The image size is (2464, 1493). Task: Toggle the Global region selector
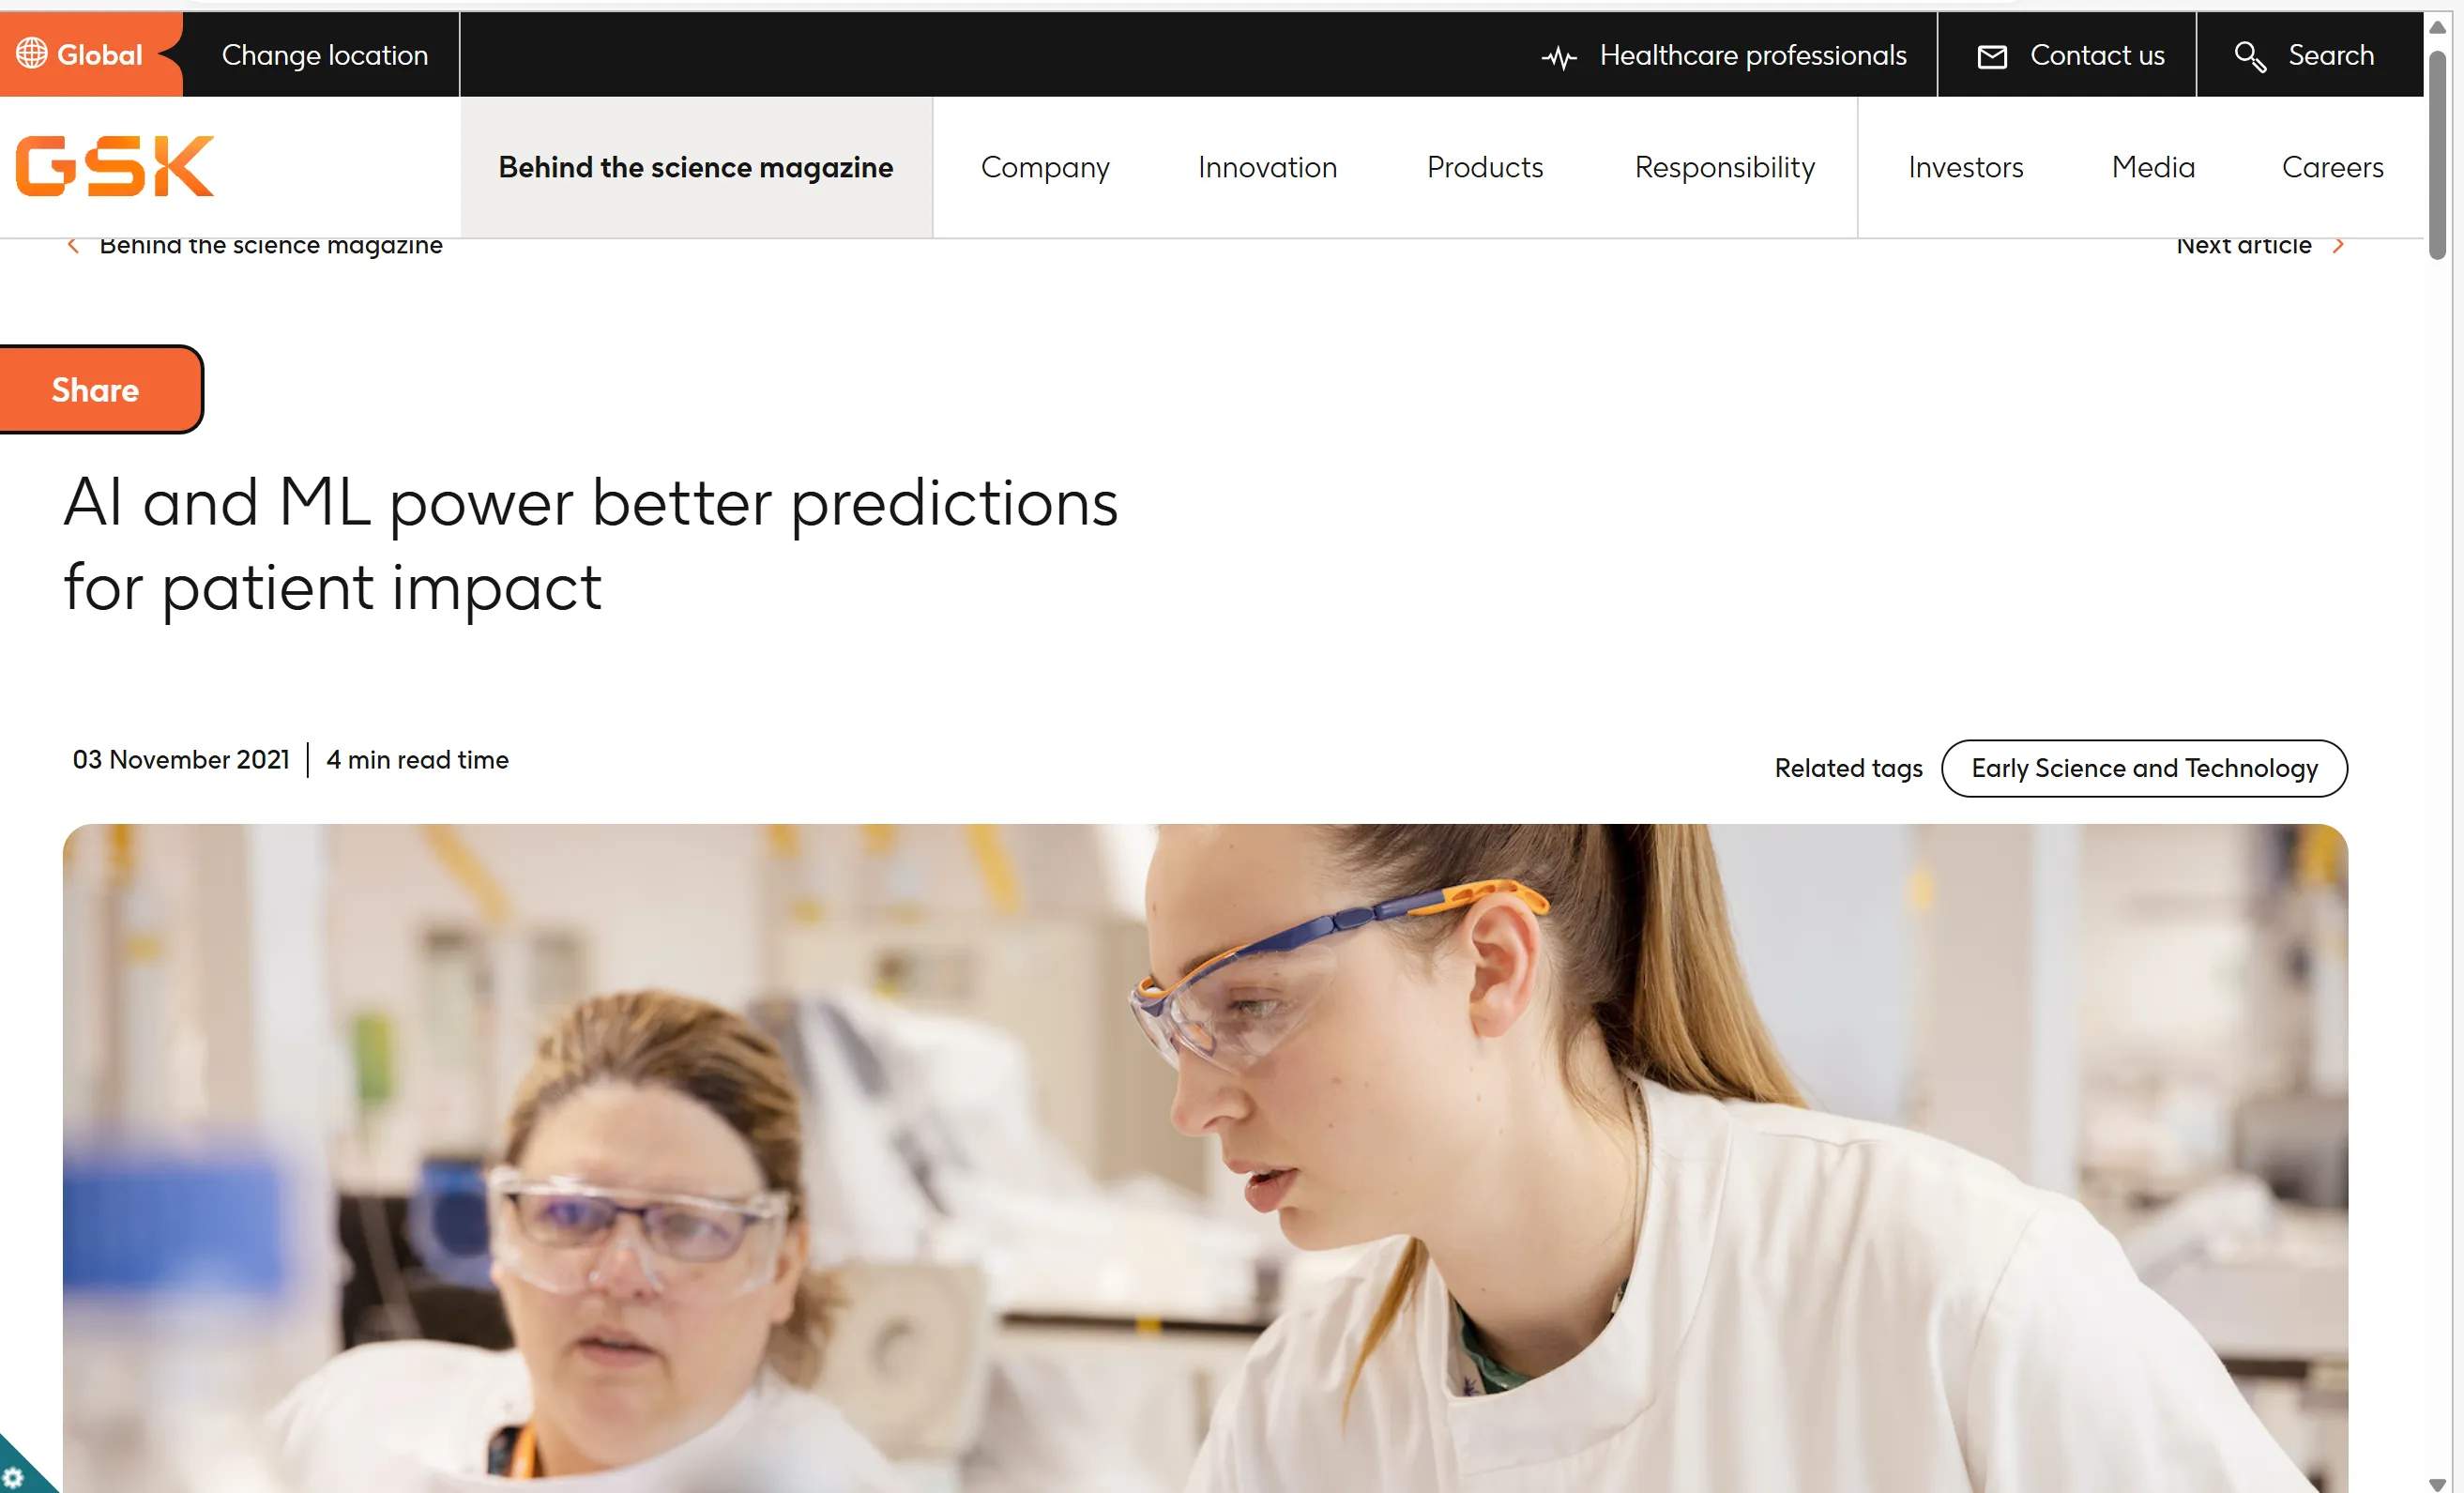tap(83, 54)
